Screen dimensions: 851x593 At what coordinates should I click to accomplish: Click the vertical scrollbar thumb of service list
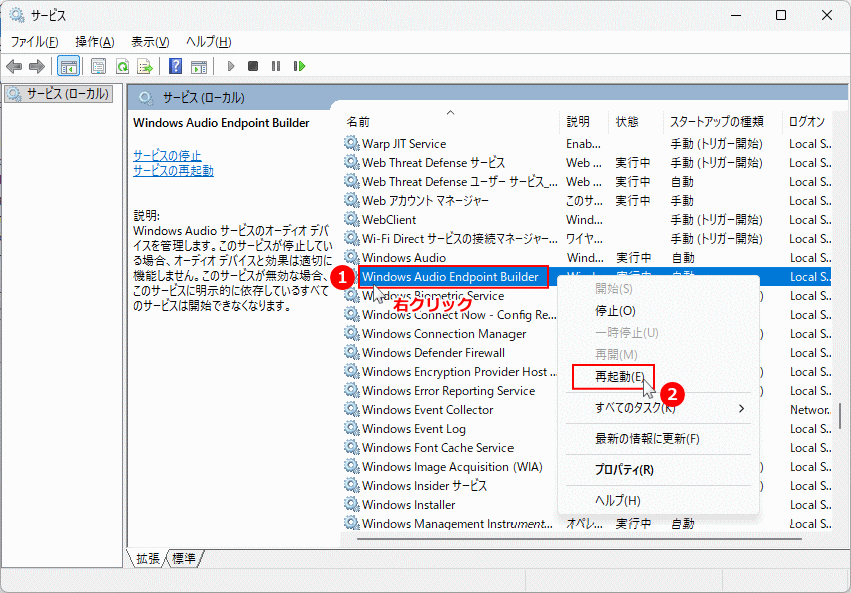[840, 416]
